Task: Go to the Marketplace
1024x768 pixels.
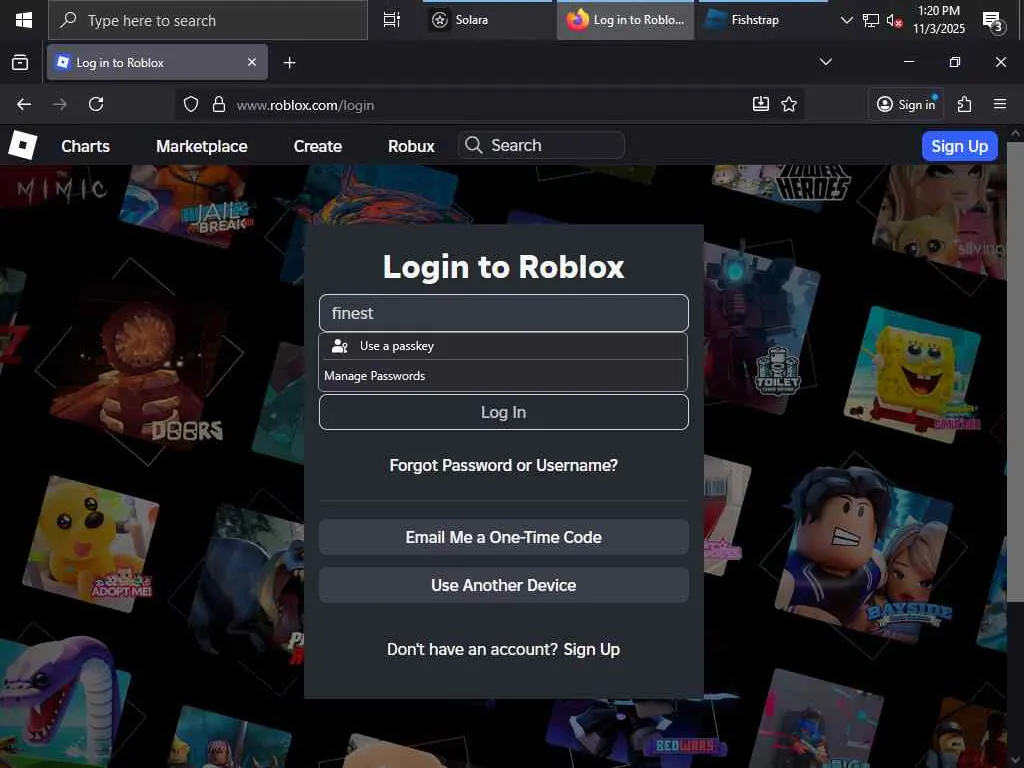Action: [202, 146]
